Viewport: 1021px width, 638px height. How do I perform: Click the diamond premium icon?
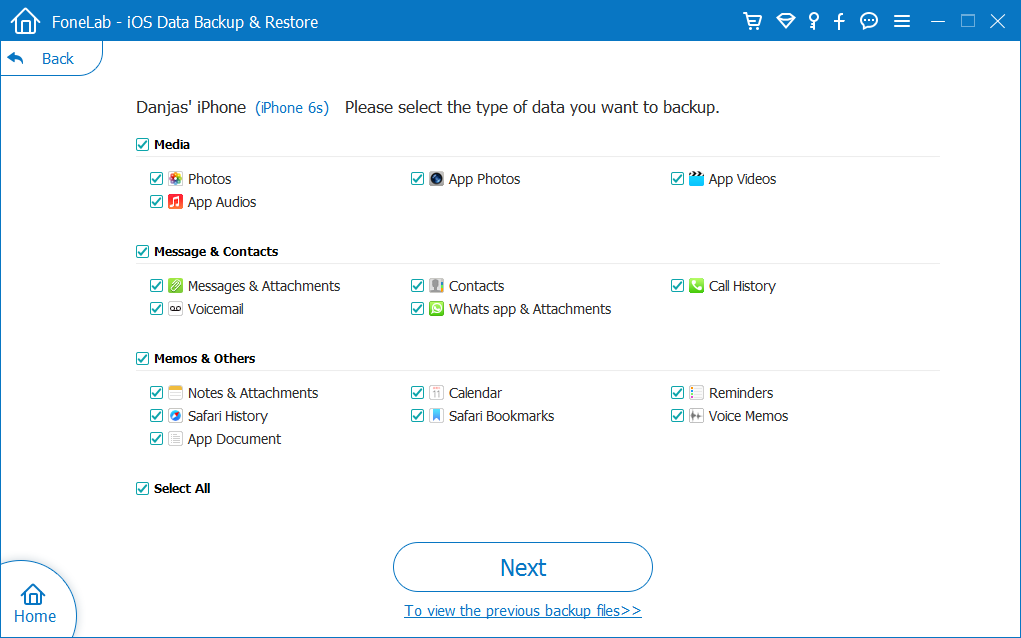786,21
